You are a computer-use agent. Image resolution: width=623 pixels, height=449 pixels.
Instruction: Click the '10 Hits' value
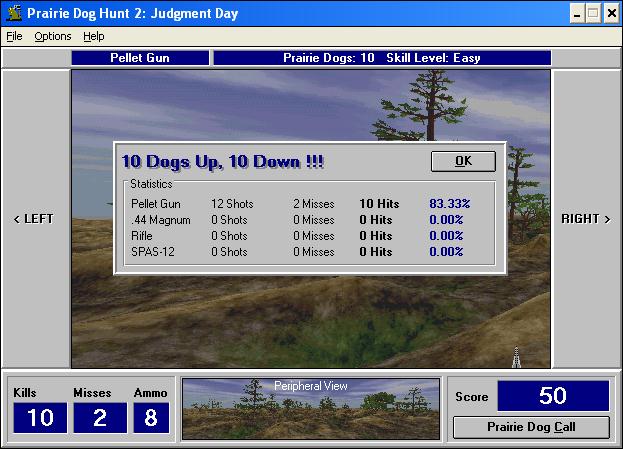pyautogui.click(x=379, y=204)
